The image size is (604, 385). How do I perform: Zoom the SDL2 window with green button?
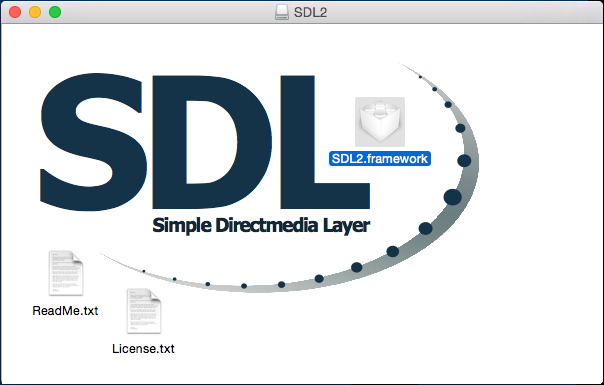point(55,12)
